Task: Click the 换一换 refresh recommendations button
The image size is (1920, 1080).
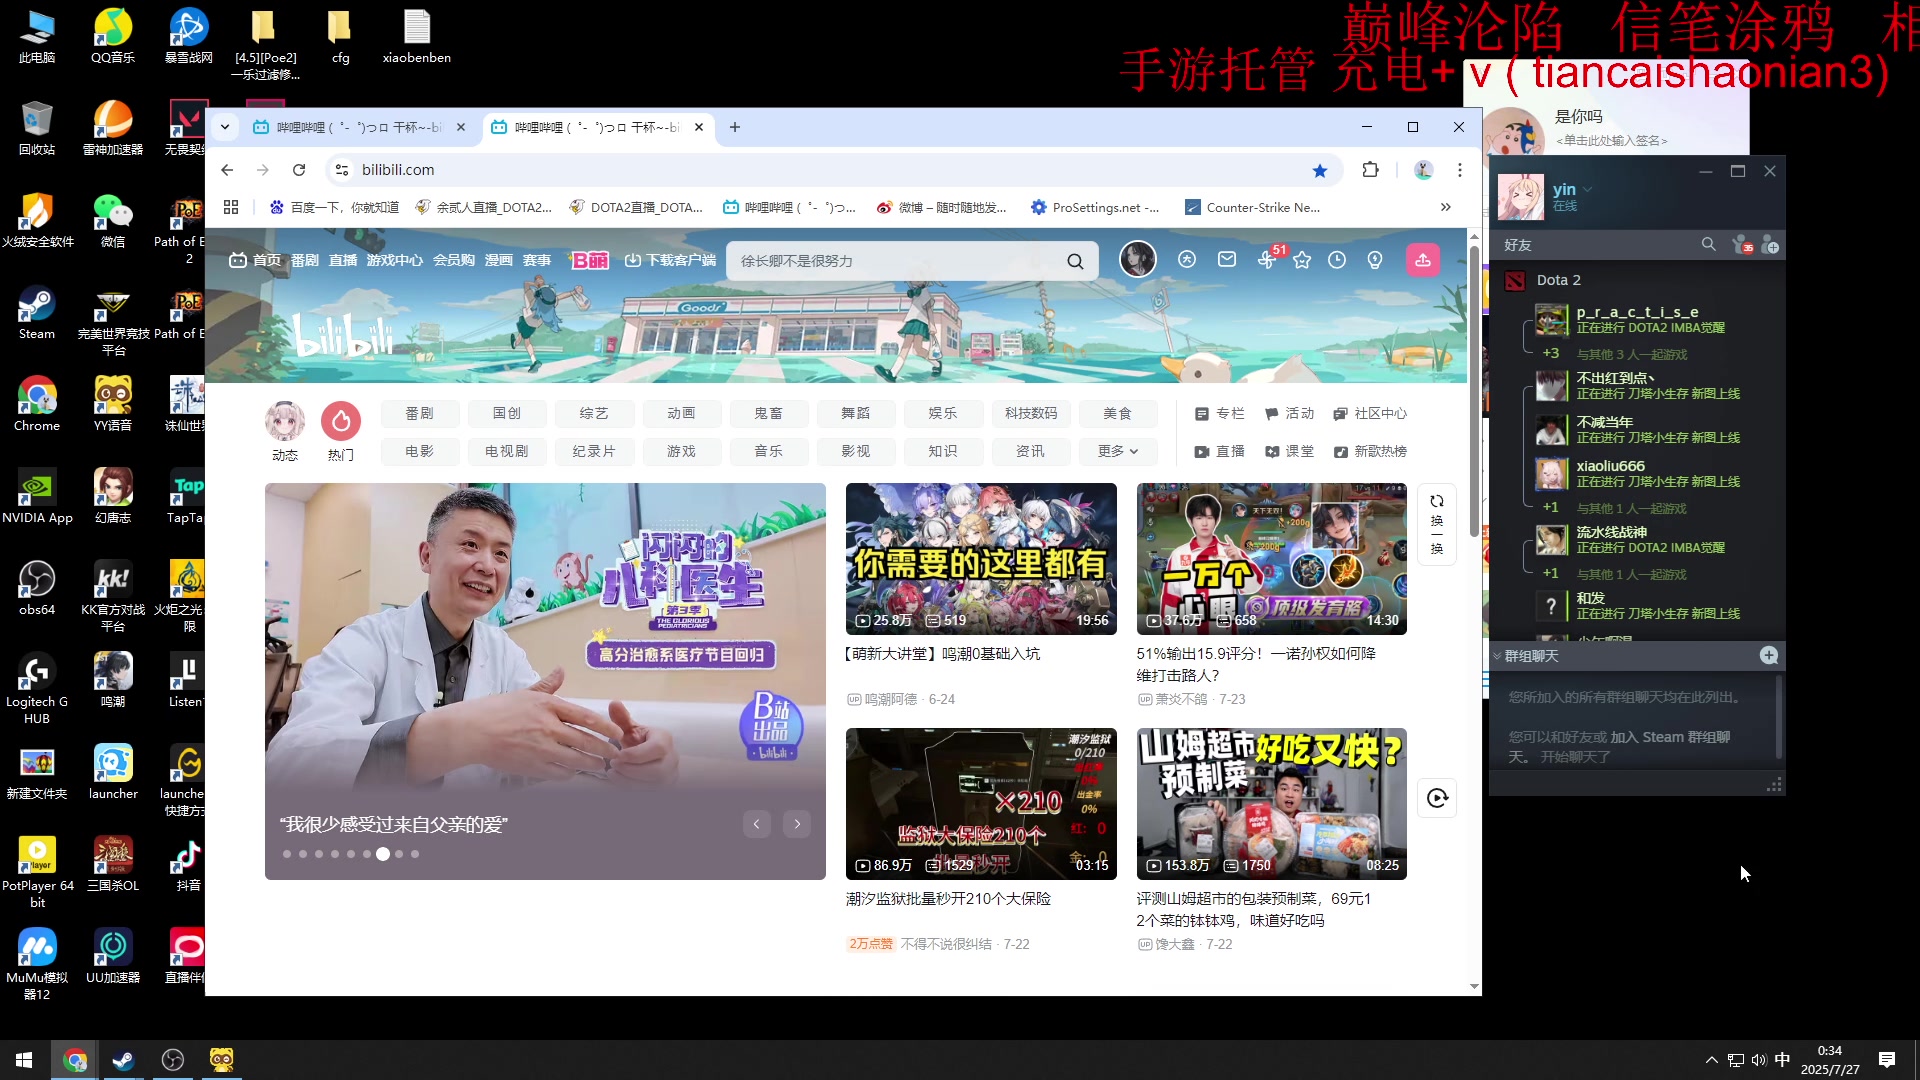Action: point(1437,524)
